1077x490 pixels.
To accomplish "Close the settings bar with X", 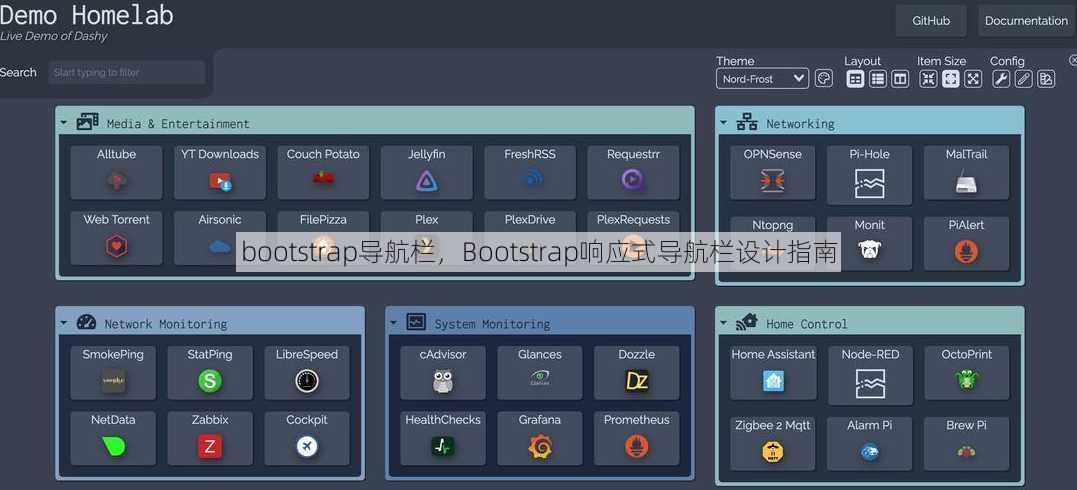I will tap(1073, 60).
